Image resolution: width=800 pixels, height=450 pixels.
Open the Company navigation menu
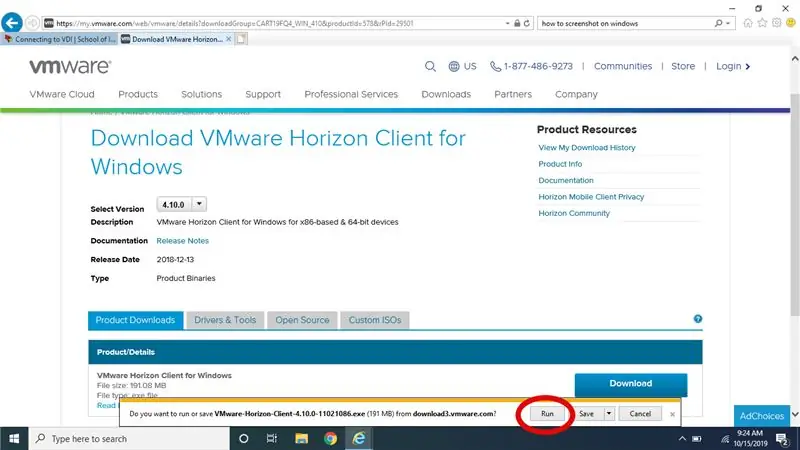pos(576,94)
